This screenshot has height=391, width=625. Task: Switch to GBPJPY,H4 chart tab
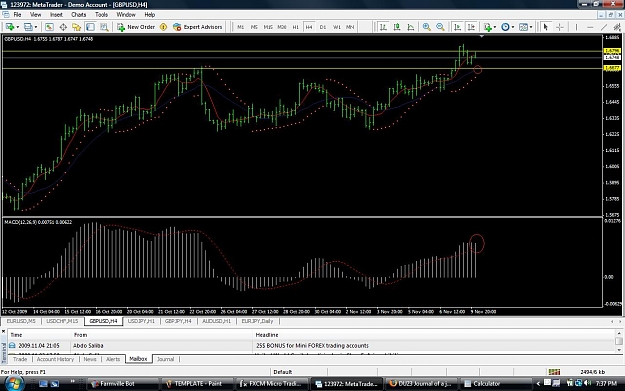tap(178, 321)
